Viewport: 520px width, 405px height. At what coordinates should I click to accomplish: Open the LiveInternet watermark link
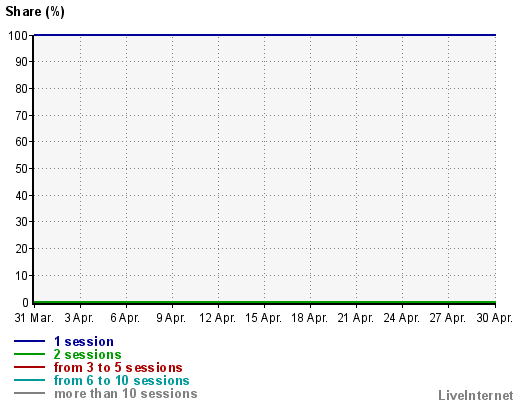click(x=475, y=395)
